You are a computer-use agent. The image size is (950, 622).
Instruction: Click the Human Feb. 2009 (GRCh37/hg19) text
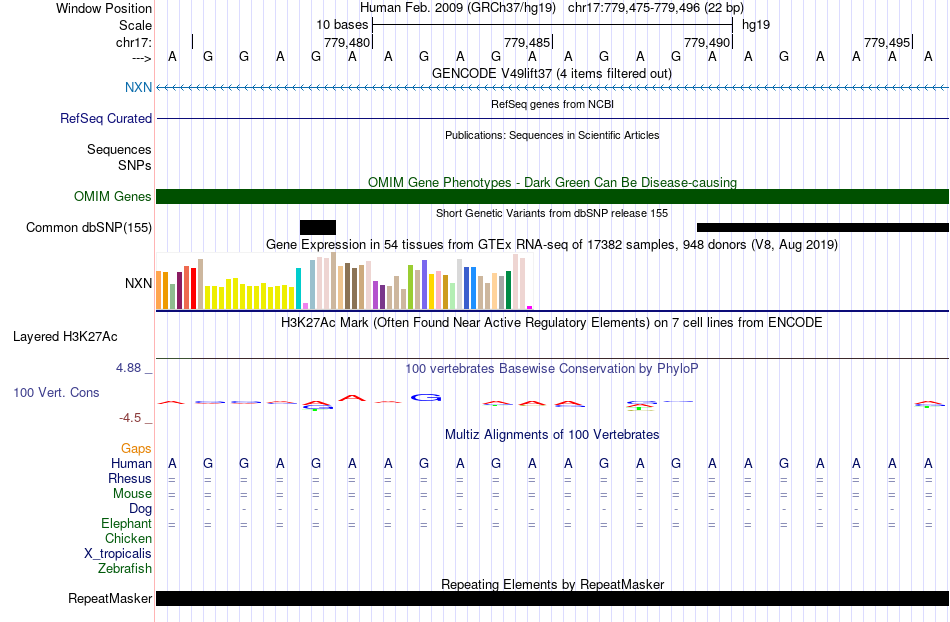pos(457,8)
